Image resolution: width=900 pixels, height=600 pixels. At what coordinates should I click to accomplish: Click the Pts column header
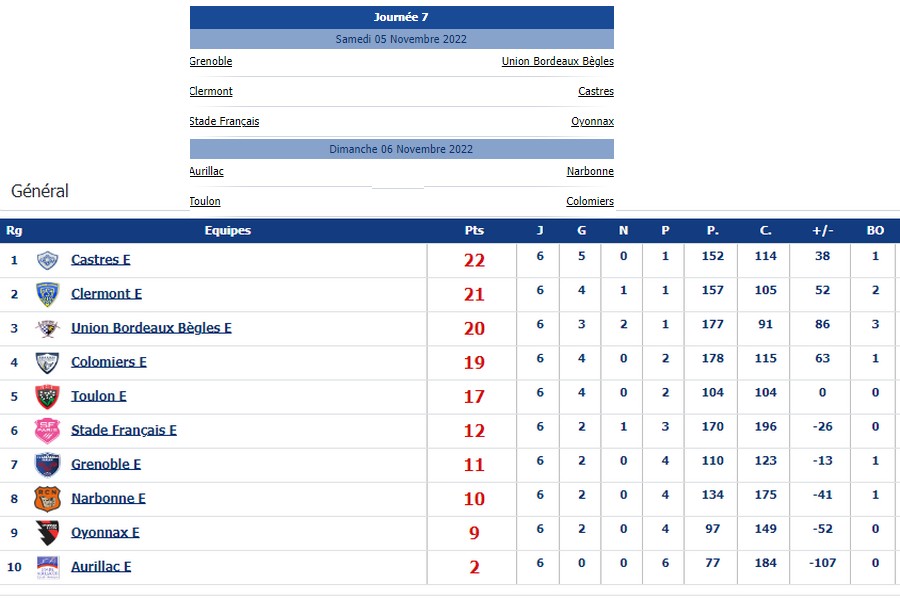(474, 230)
